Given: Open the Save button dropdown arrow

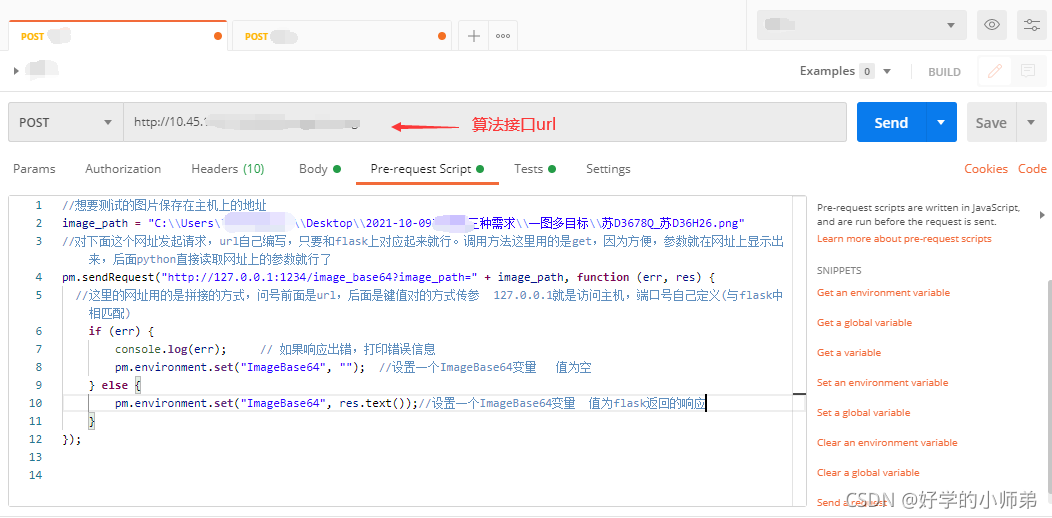Looking at the screenshot, I should coord(1031,122).
